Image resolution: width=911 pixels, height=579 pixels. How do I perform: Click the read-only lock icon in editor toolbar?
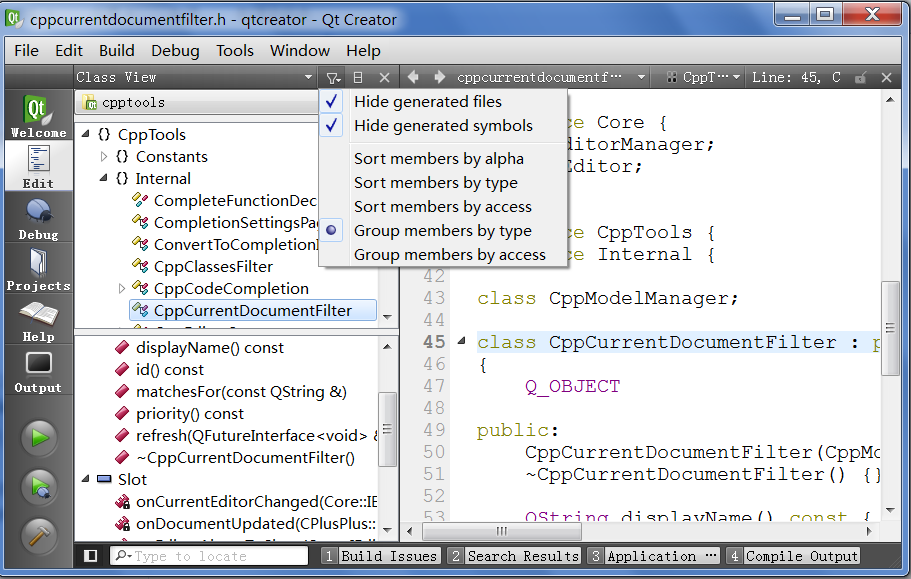click(860, 77)
